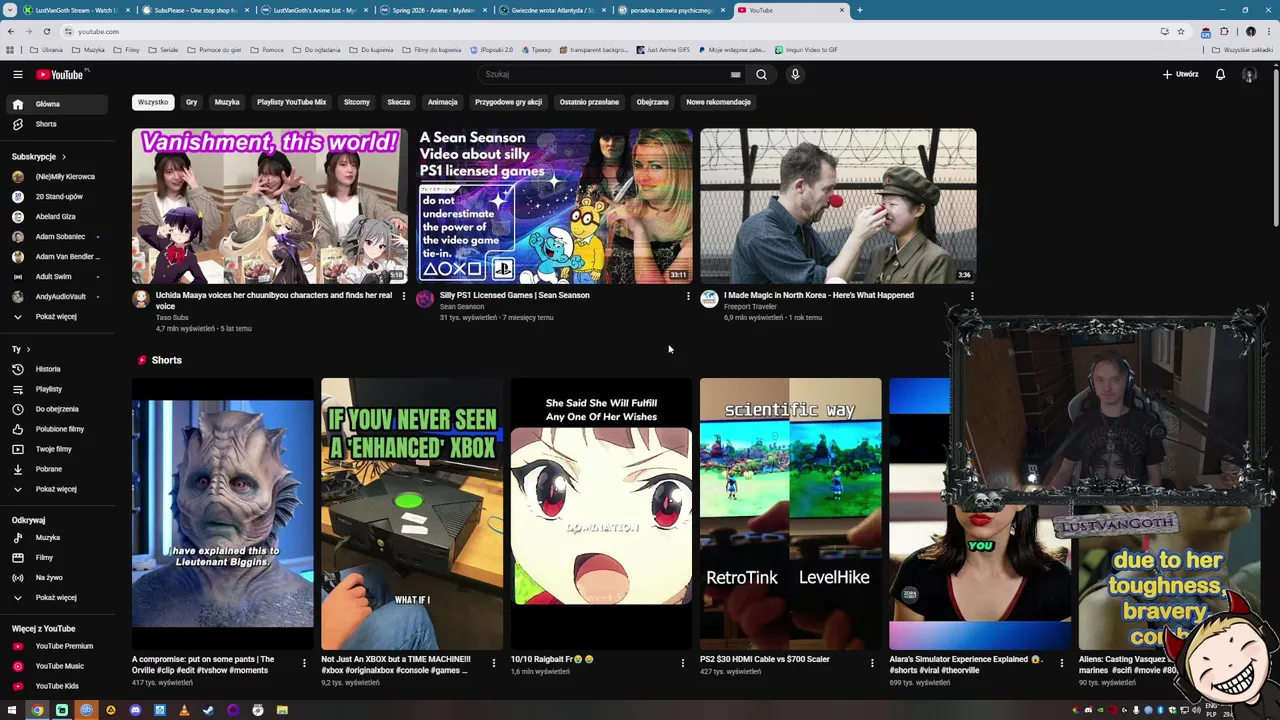The height and width of the screenshot is (720, 1280).
Task: Expand Pokaż więcej under Odkrywaj
Action: pyautogui.click(x=55, y=598)
